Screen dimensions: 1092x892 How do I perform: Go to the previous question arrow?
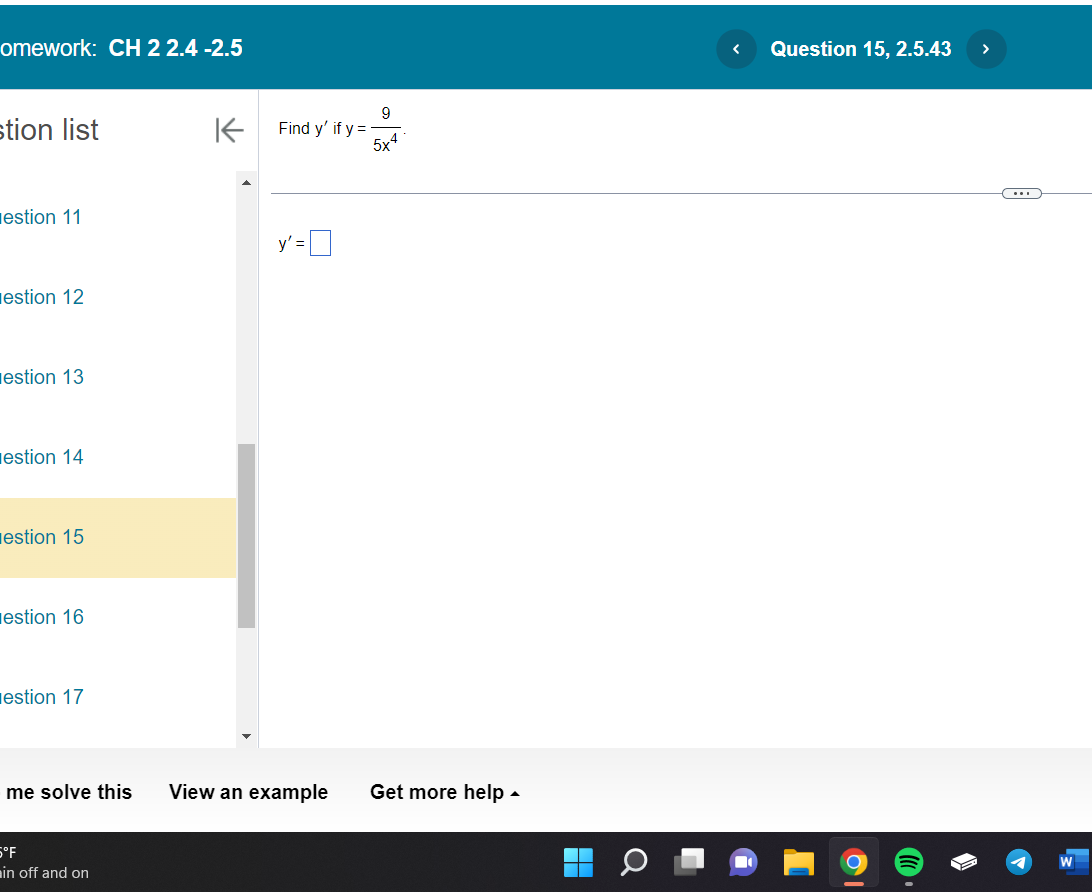[736, 49]
